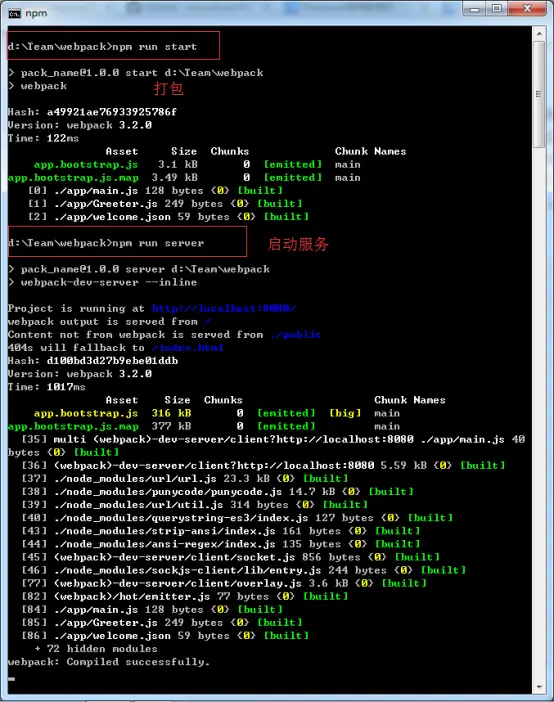554x702 pixels.
Task: Click 'webpack-dev-server --inline' line
Action: pyautogui.click(x=103, y=283)
